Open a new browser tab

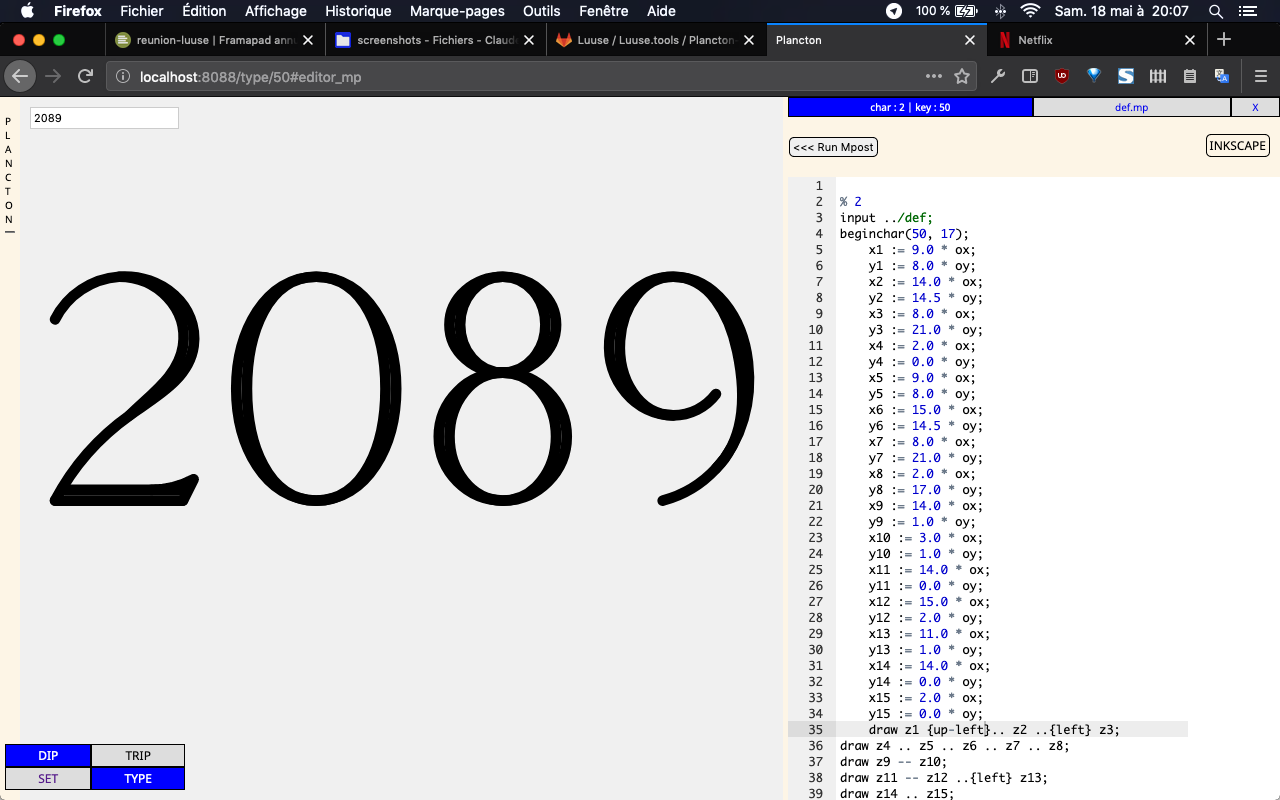1224,40
